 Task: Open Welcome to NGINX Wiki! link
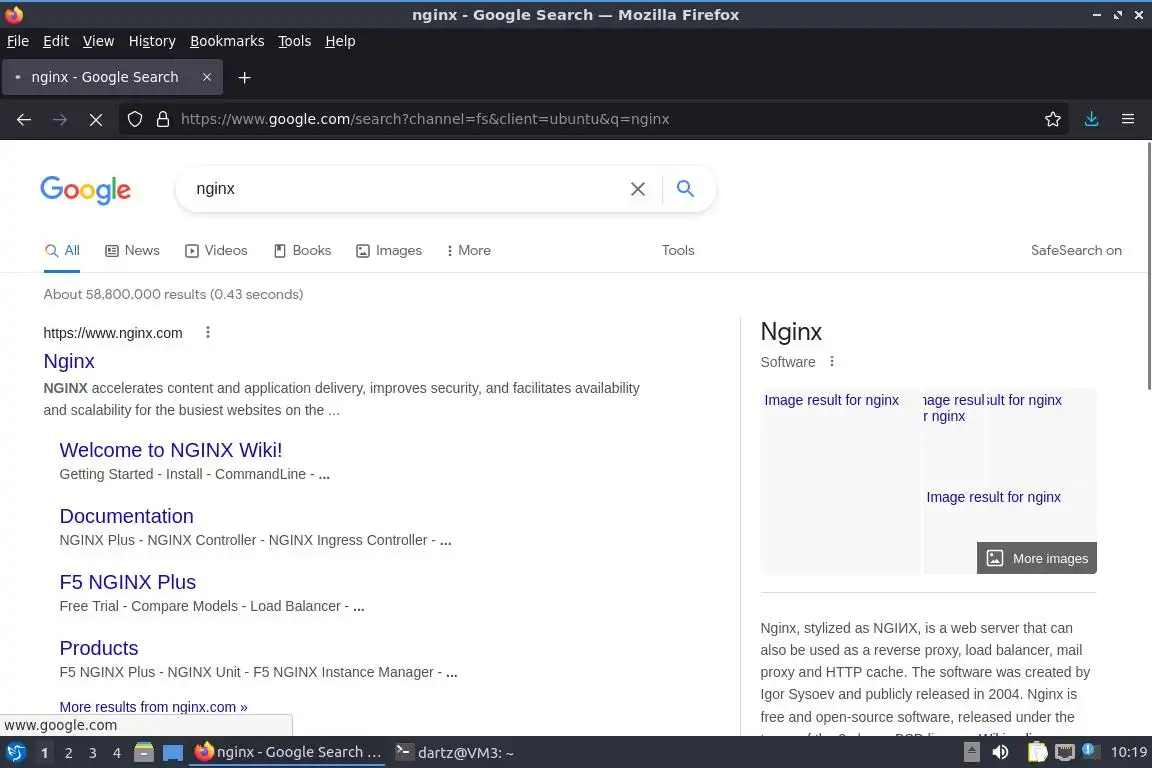click(170, 450)
